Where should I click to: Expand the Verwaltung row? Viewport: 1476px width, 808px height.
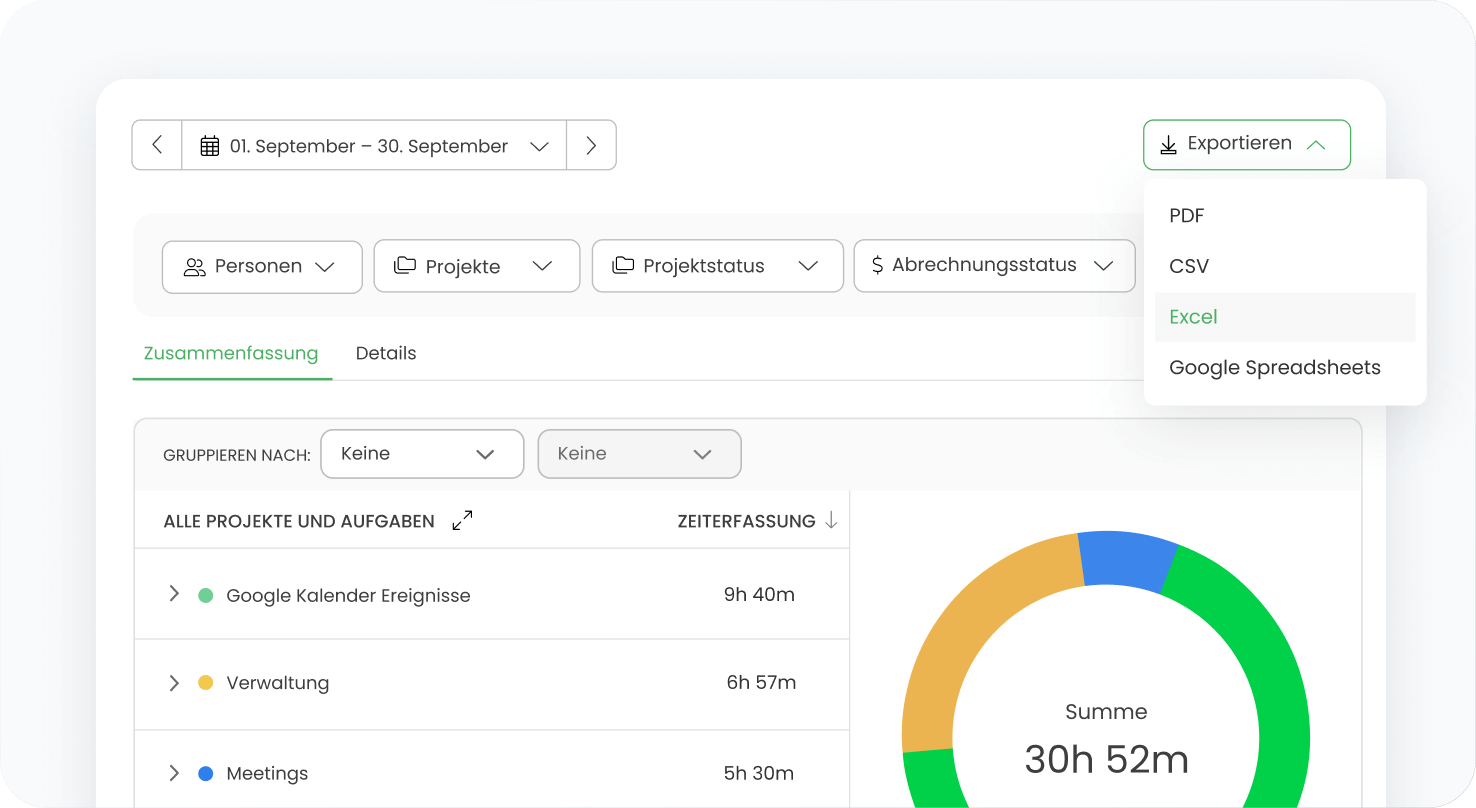pyautogui.click(x=174, y=683)
